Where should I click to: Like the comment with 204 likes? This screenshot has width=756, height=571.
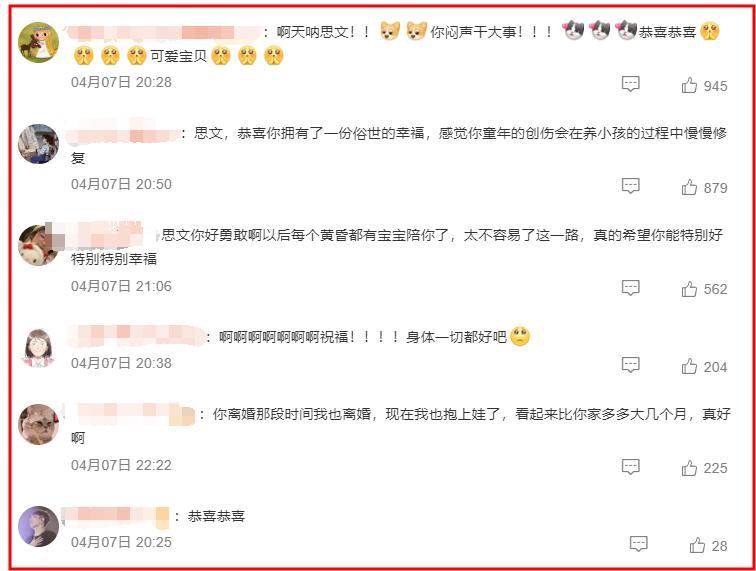[689, 367]
